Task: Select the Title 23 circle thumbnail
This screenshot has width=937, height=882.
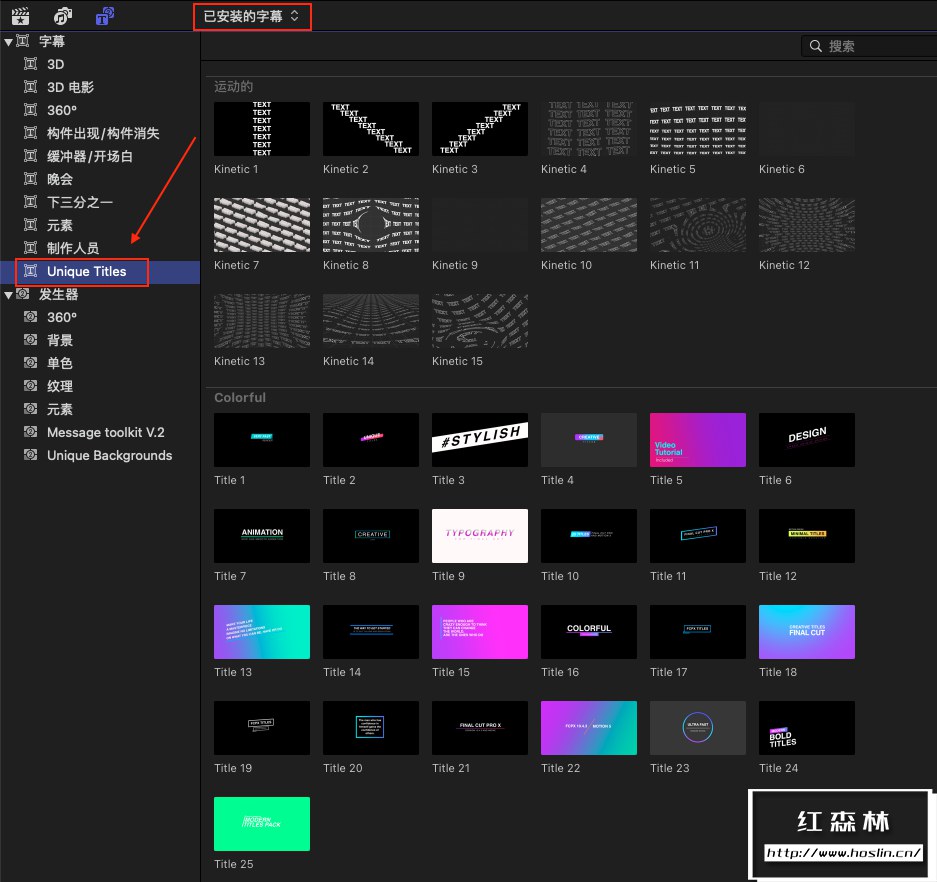Action: [698, 728]
